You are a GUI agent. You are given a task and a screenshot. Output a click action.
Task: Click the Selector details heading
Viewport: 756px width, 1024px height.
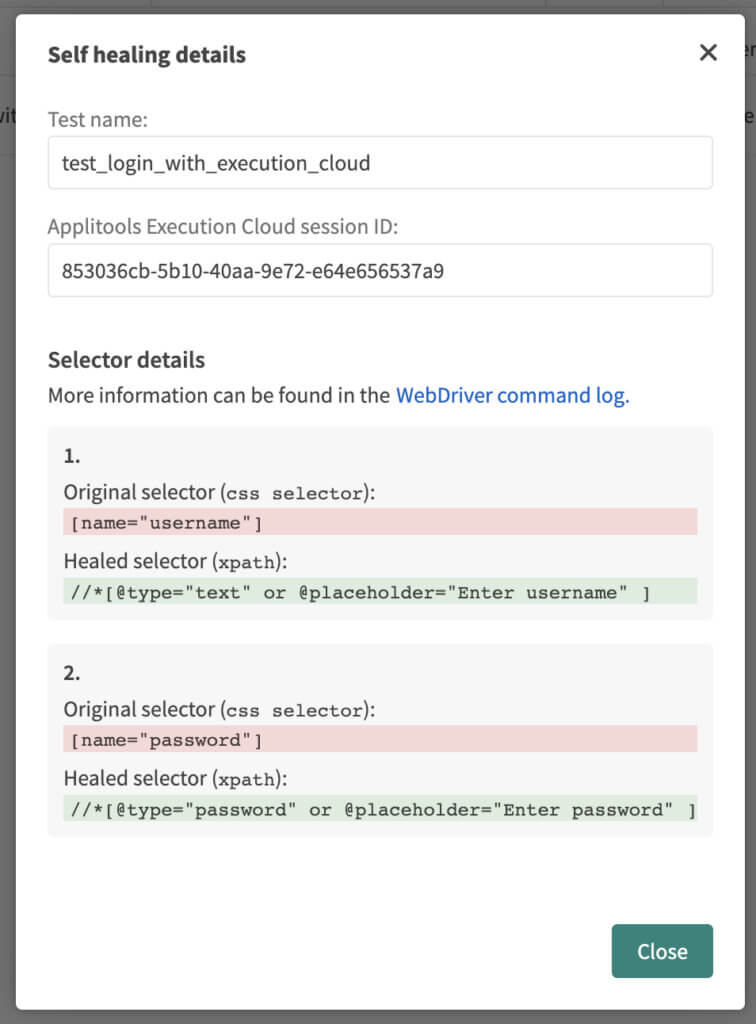click(x=126, y=360)
